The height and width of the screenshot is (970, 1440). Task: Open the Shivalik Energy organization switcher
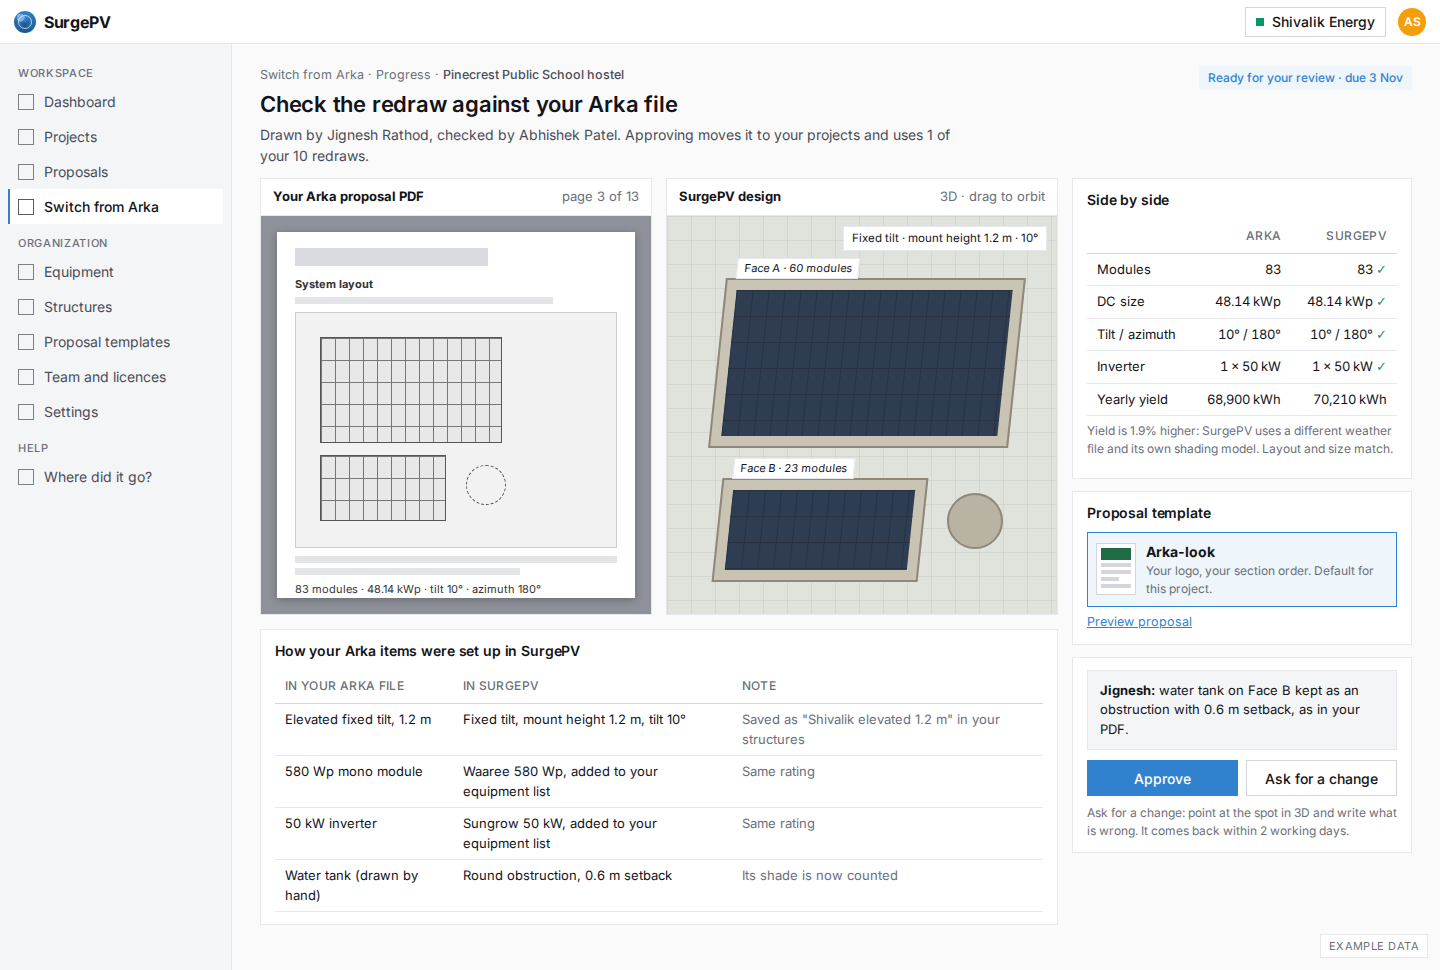[1315, 22]
